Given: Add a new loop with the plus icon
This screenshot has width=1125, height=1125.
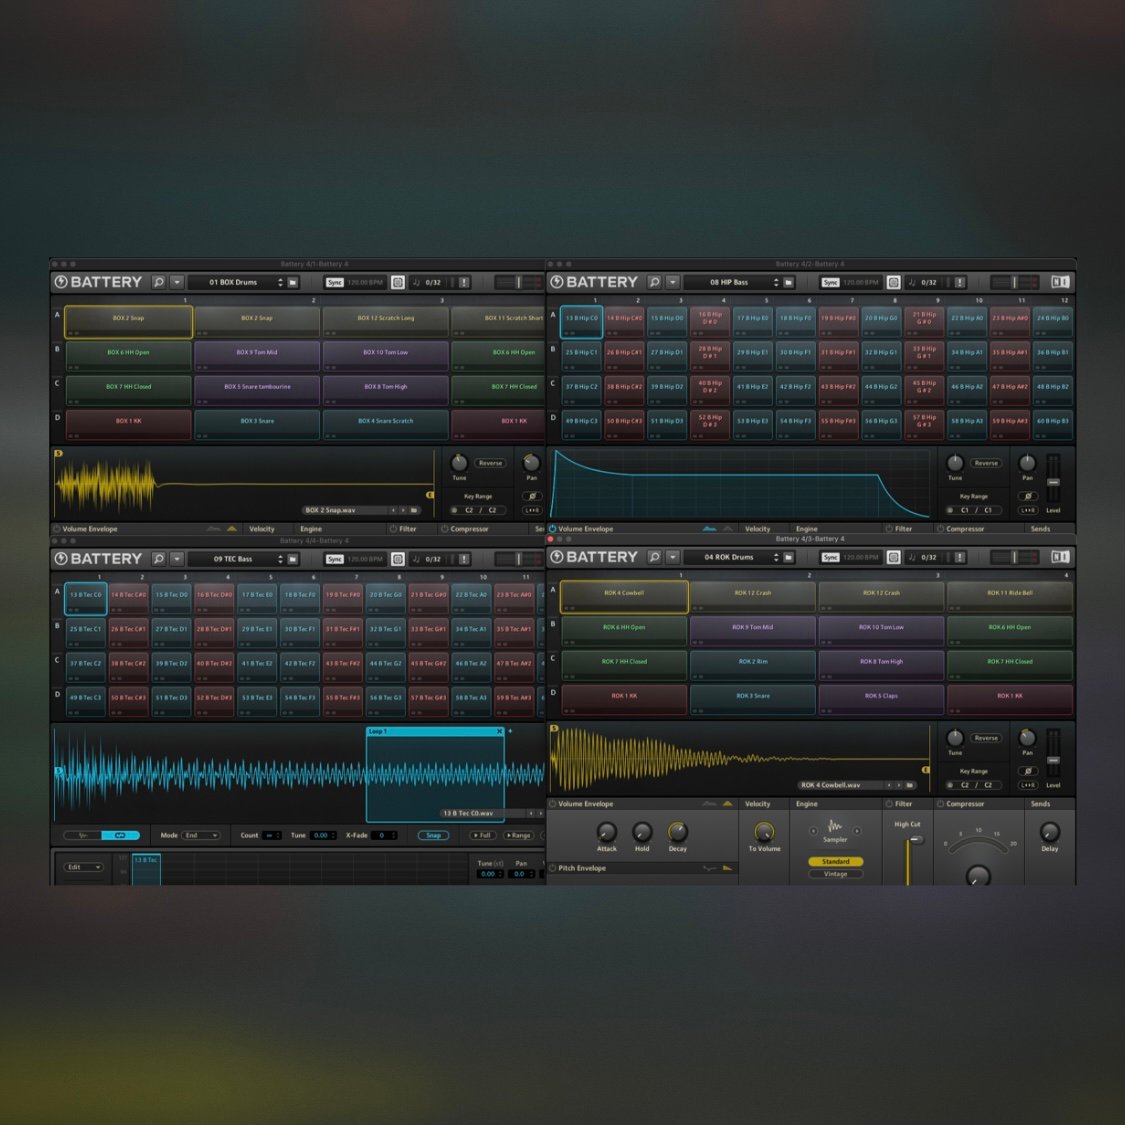Looking at the screenshot, I should click(510, 731).
